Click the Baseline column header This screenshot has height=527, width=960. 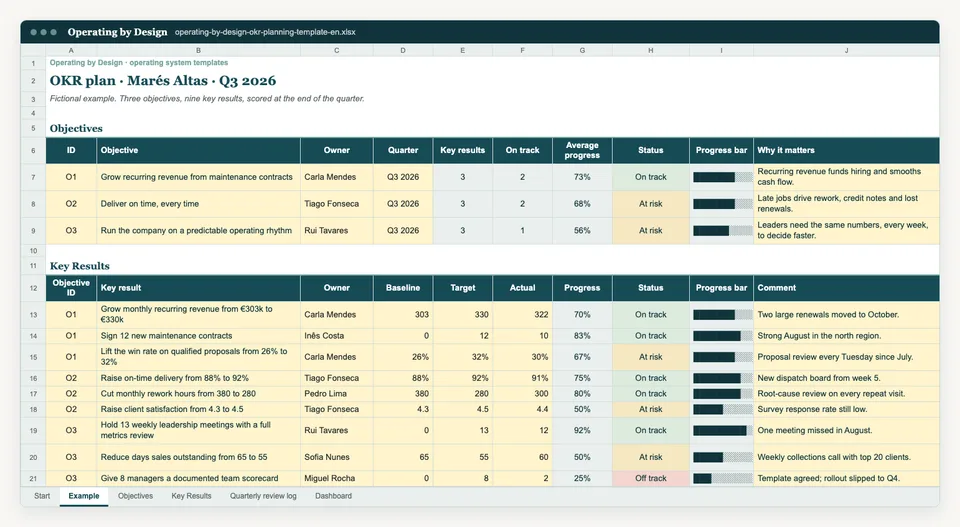coord(402,288)
